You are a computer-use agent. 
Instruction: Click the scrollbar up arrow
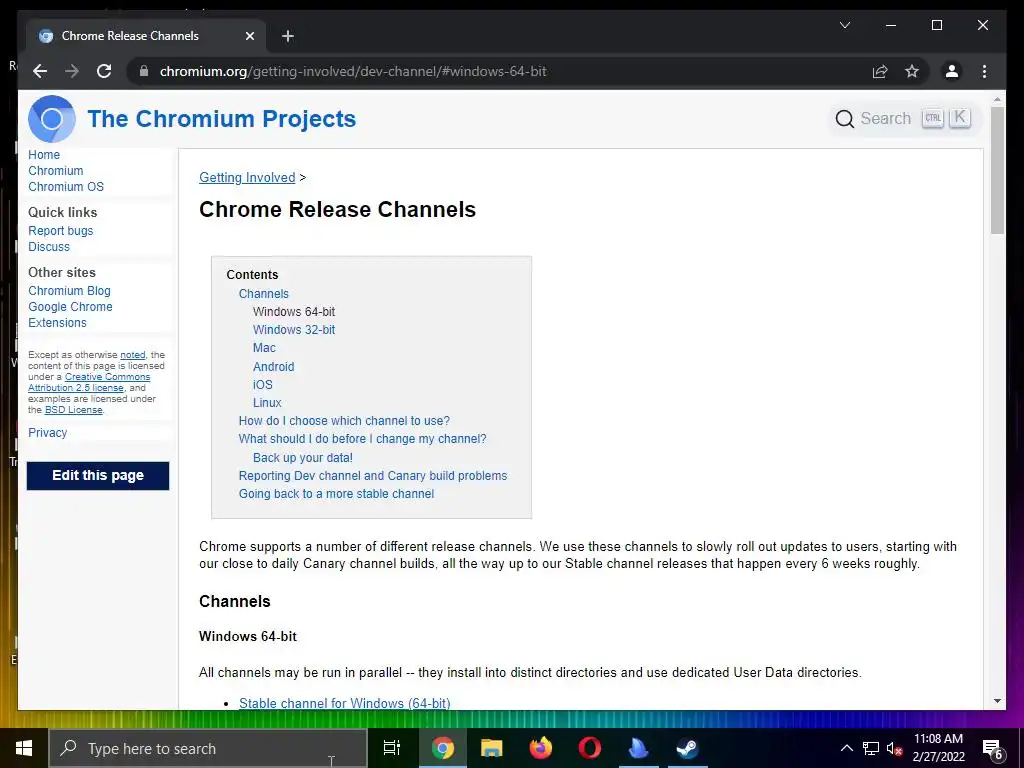coord(997,99)
